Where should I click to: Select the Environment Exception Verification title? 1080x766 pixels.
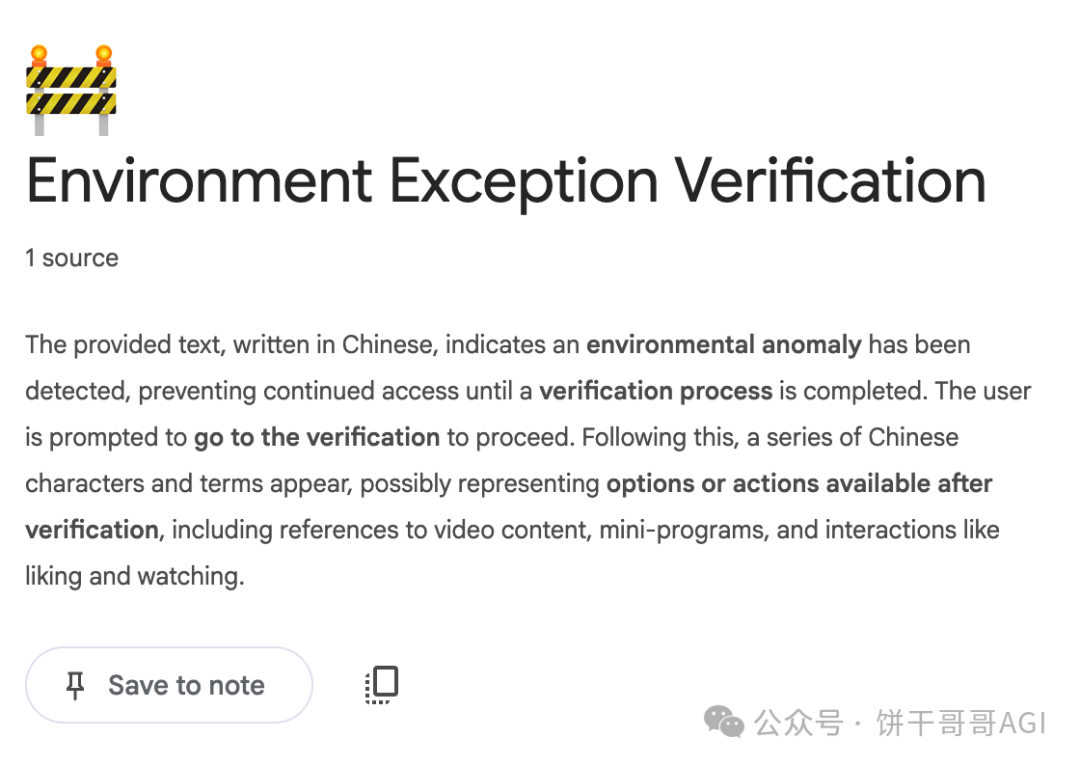(506, 181)
